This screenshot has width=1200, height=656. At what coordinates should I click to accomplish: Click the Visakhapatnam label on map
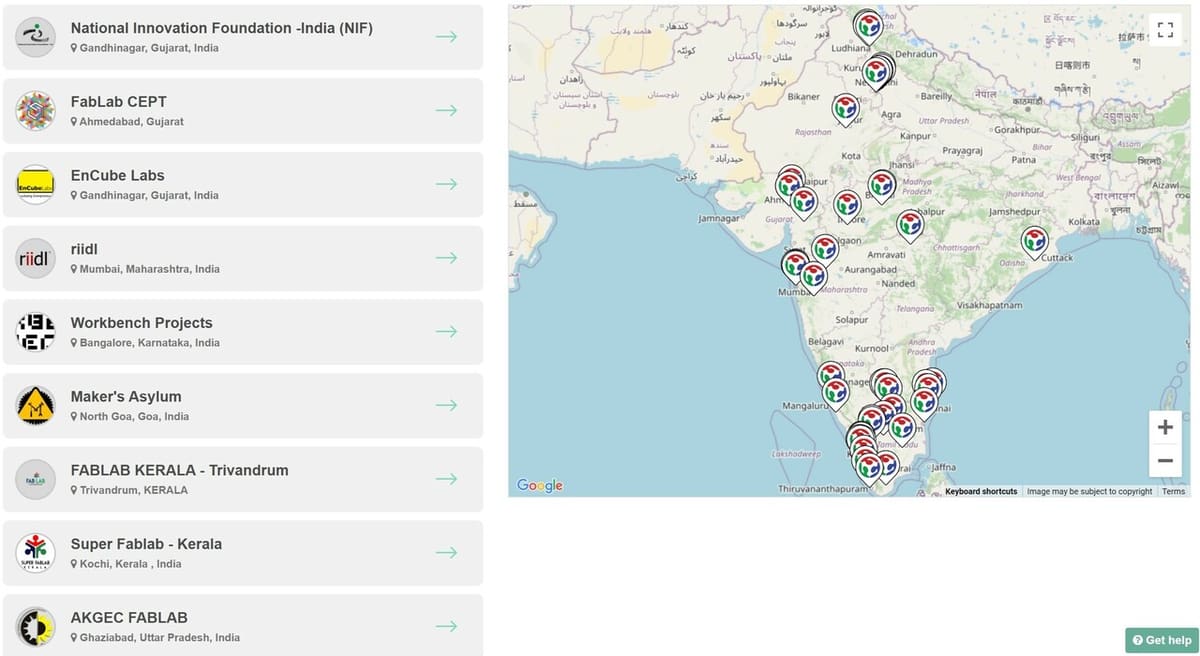point(989,304)
